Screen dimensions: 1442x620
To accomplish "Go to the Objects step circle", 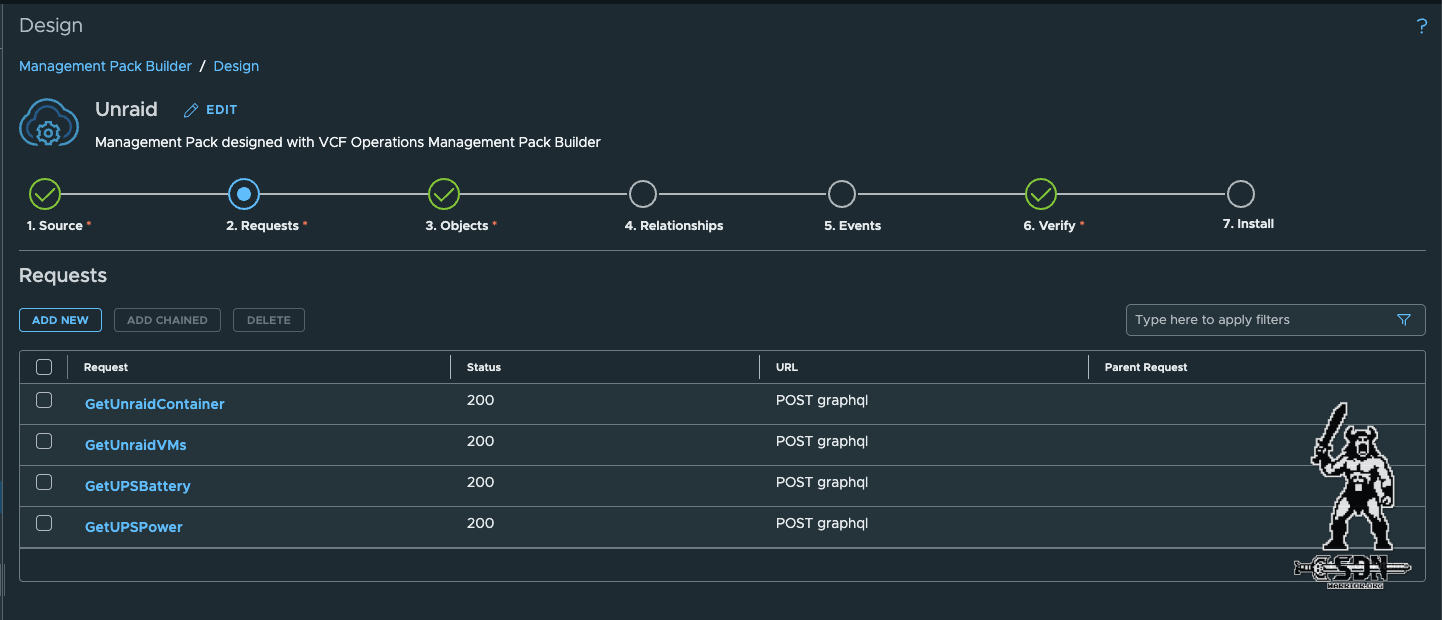I will click(444, 194).
